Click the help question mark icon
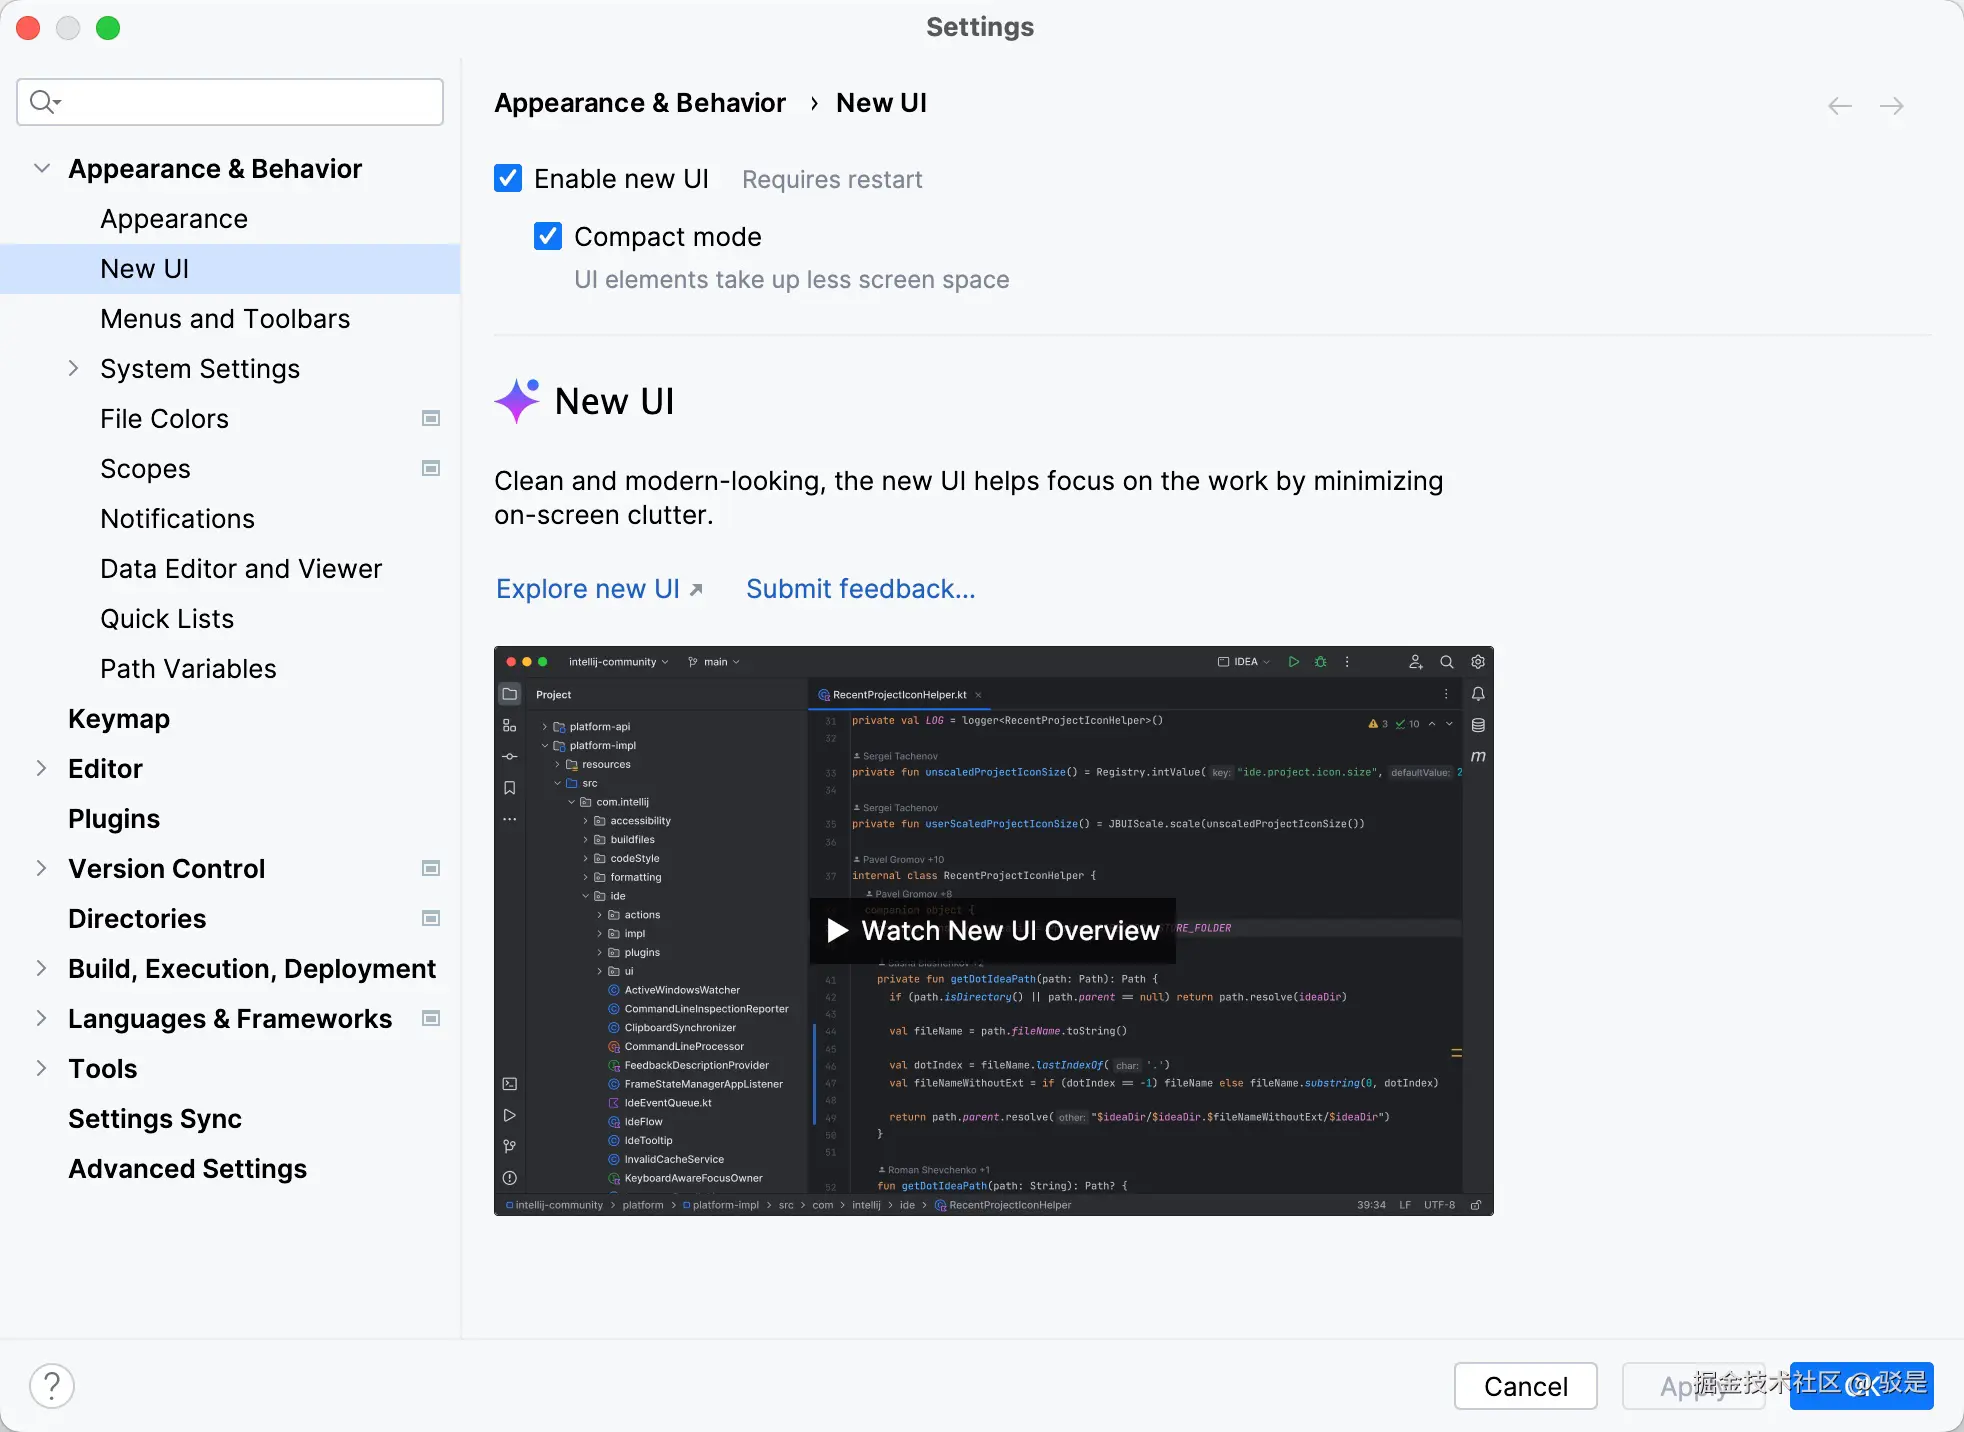Screen dimensions: 1964x1432 (52, 1386)
